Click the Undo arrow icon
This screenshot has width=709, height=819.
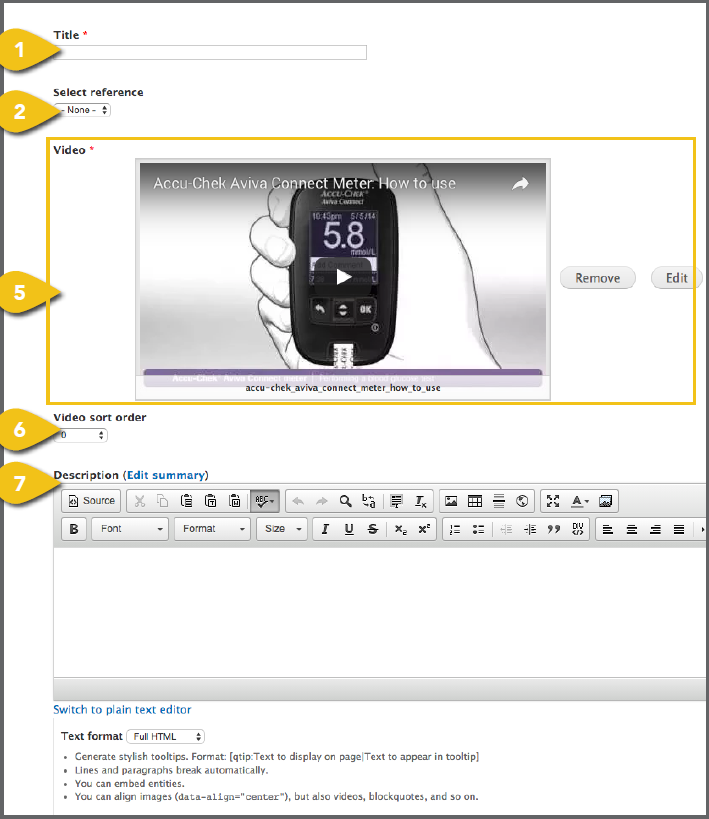pos(298,501)
